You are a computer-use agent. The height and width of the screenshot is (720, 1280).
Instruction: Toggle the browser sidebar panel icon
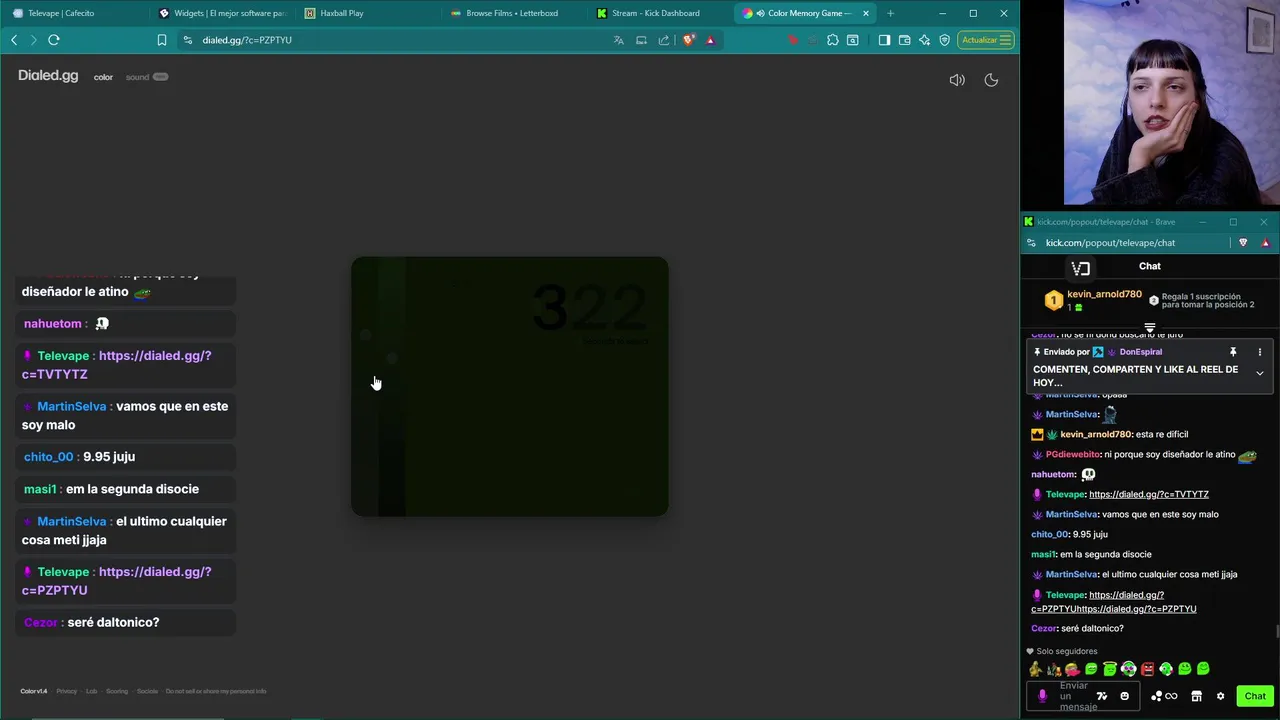point(884,40)
